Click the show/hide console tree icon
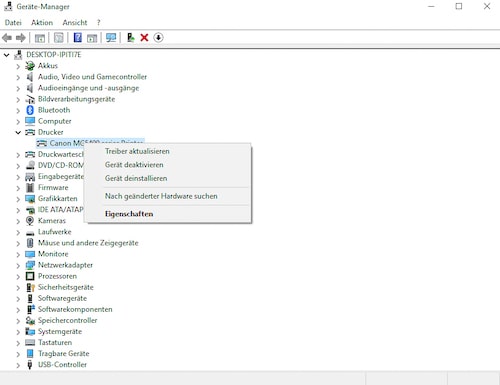This screenshot has height=385, width=500. pos(40,38)
